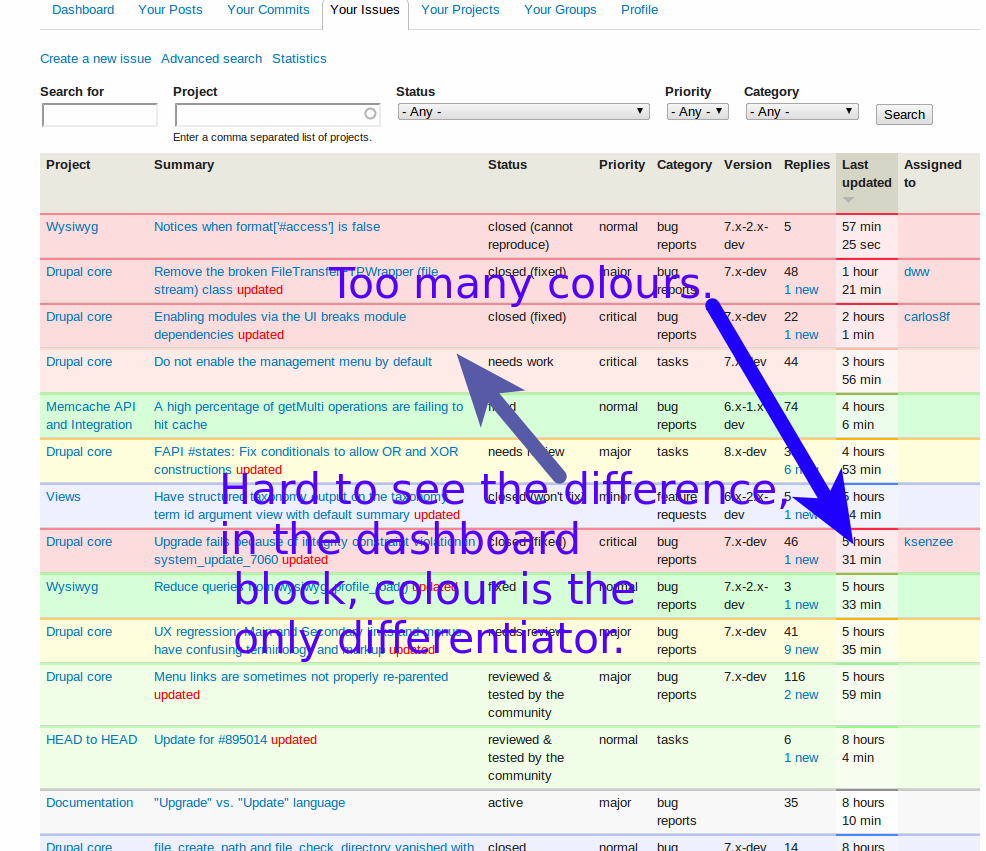This screenshot has height=851, width=986.
Task: View the Statistics link
Action: click(x=299, y=59)
